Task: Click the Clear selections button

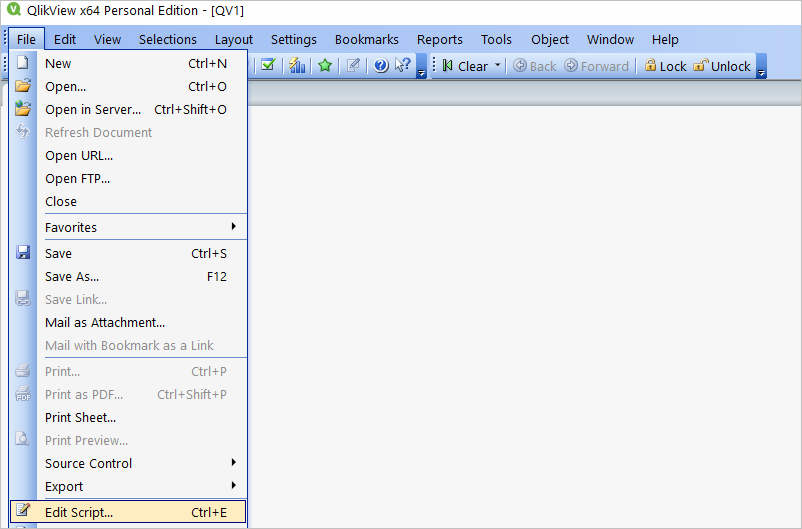Action: point(464,66)
